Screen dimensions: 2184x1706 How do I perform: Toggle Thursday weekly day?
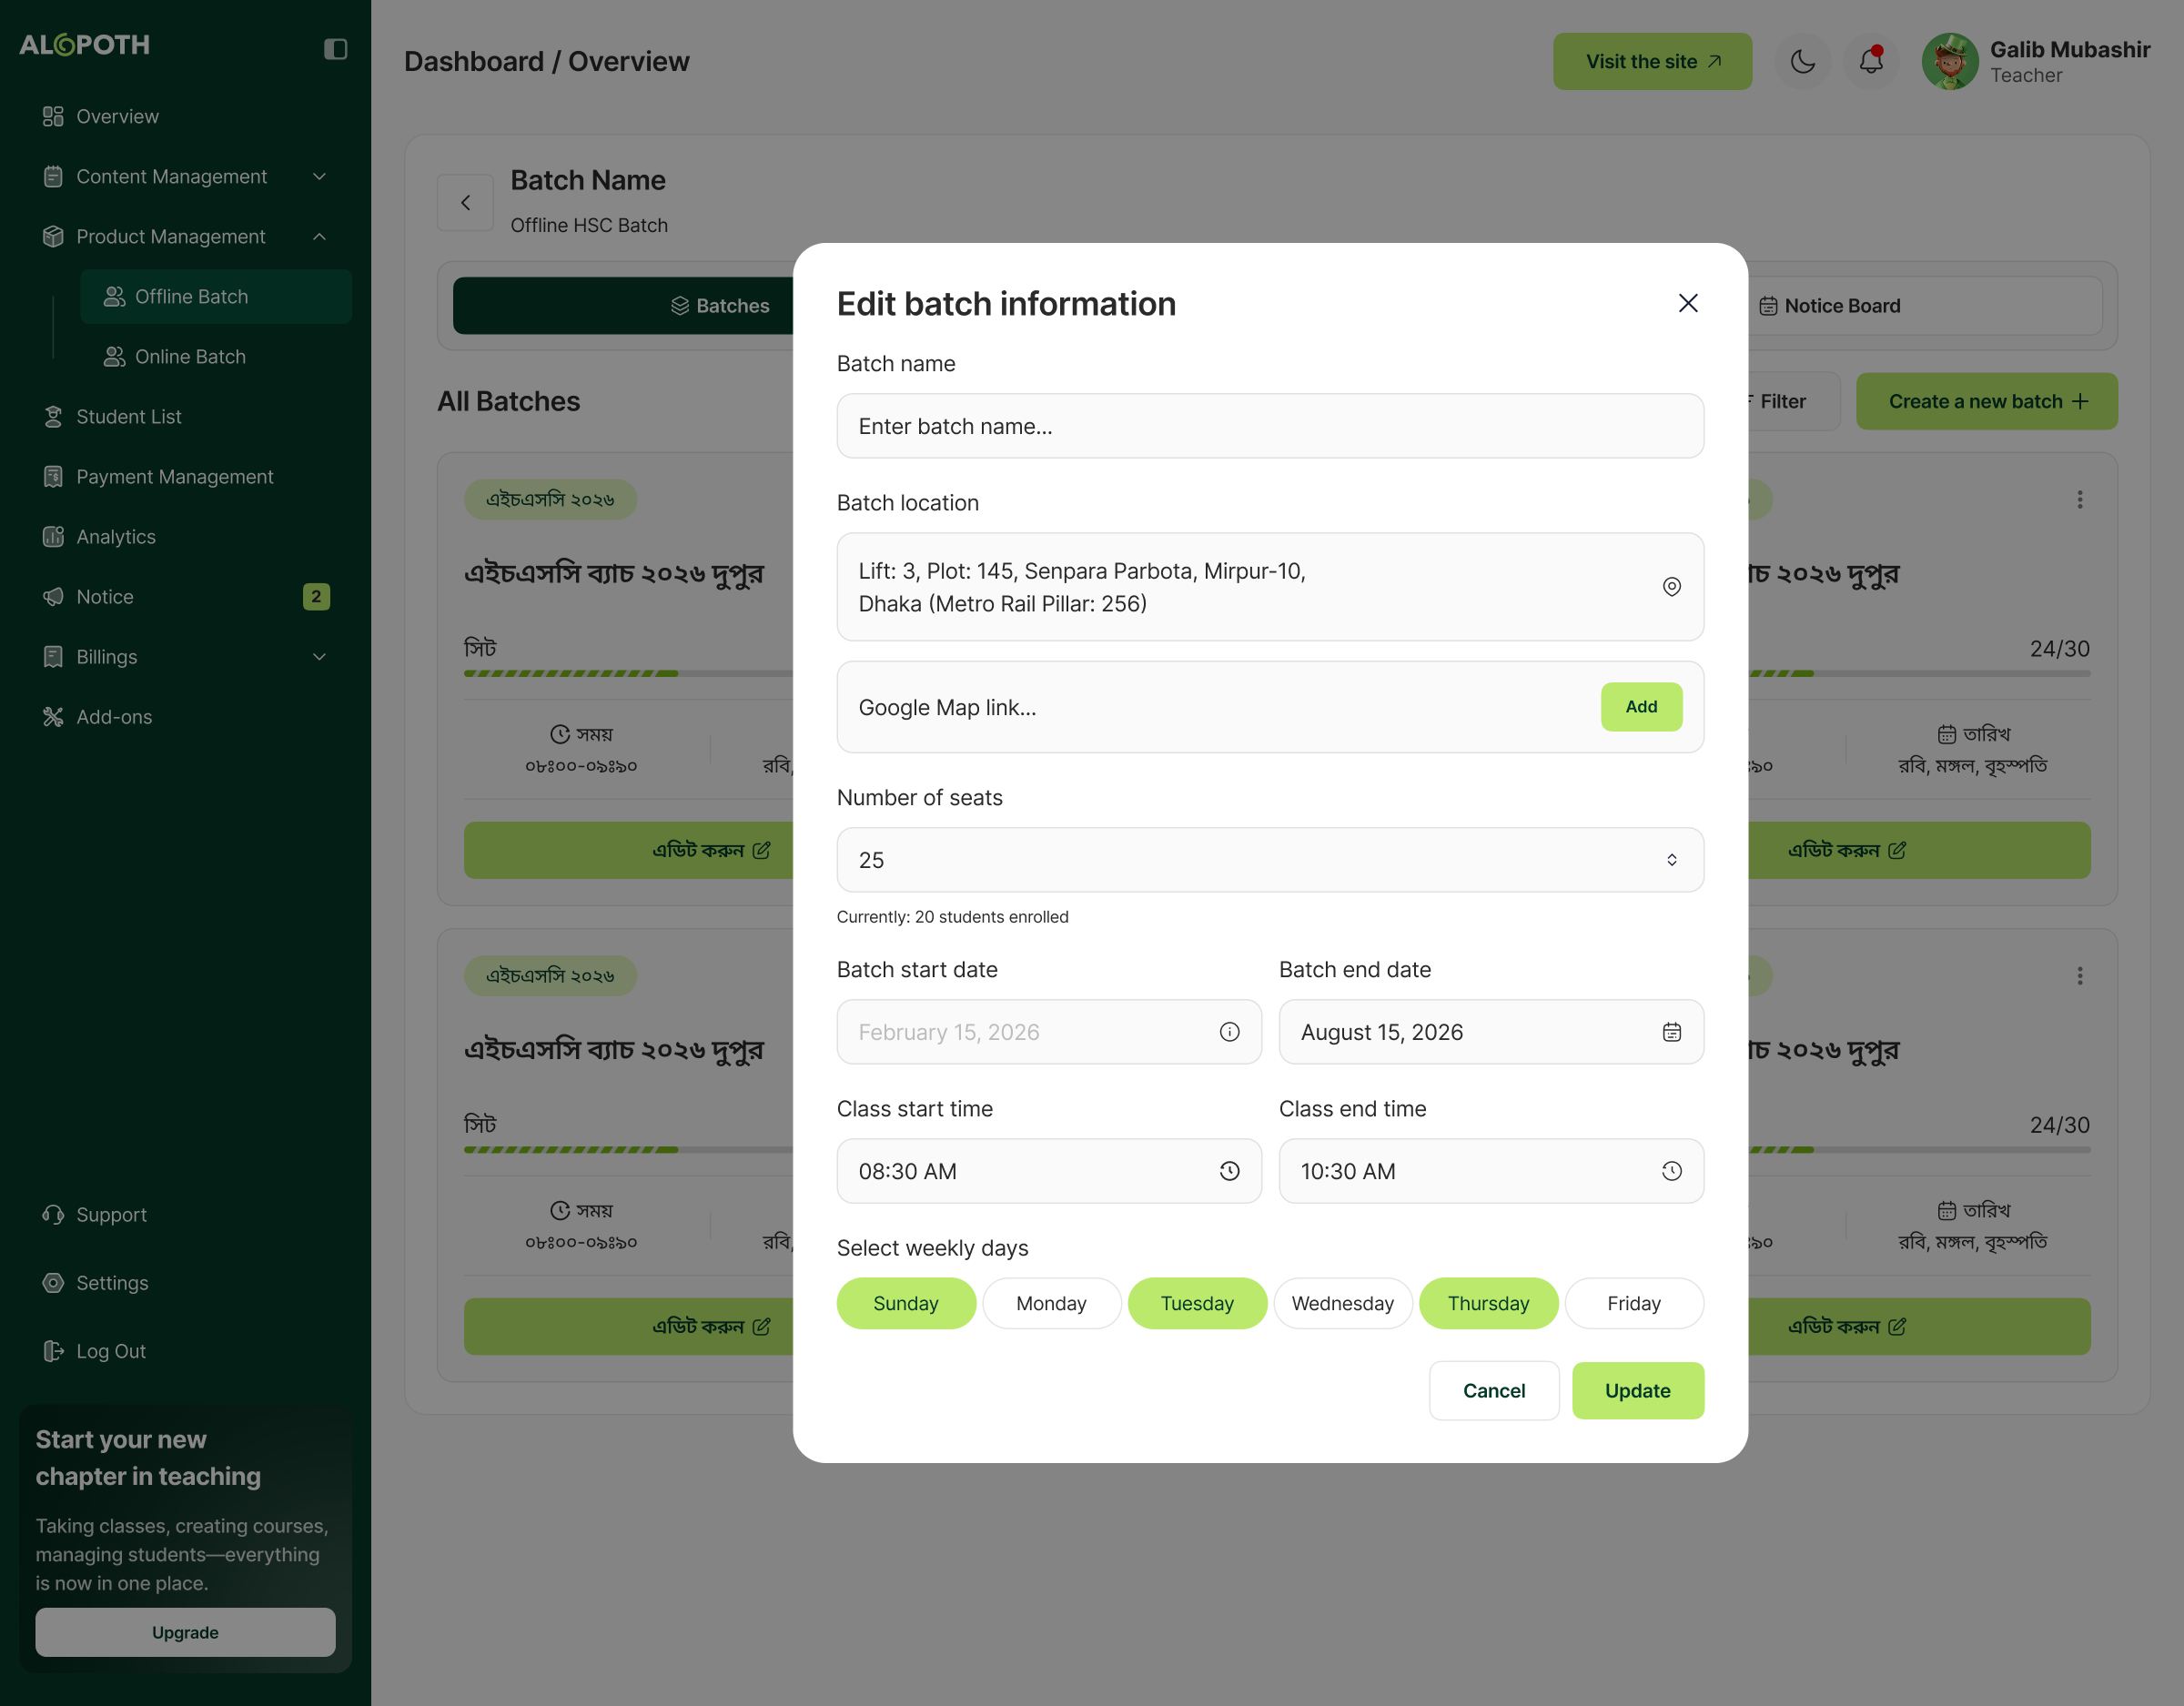coord(1488,1303)
